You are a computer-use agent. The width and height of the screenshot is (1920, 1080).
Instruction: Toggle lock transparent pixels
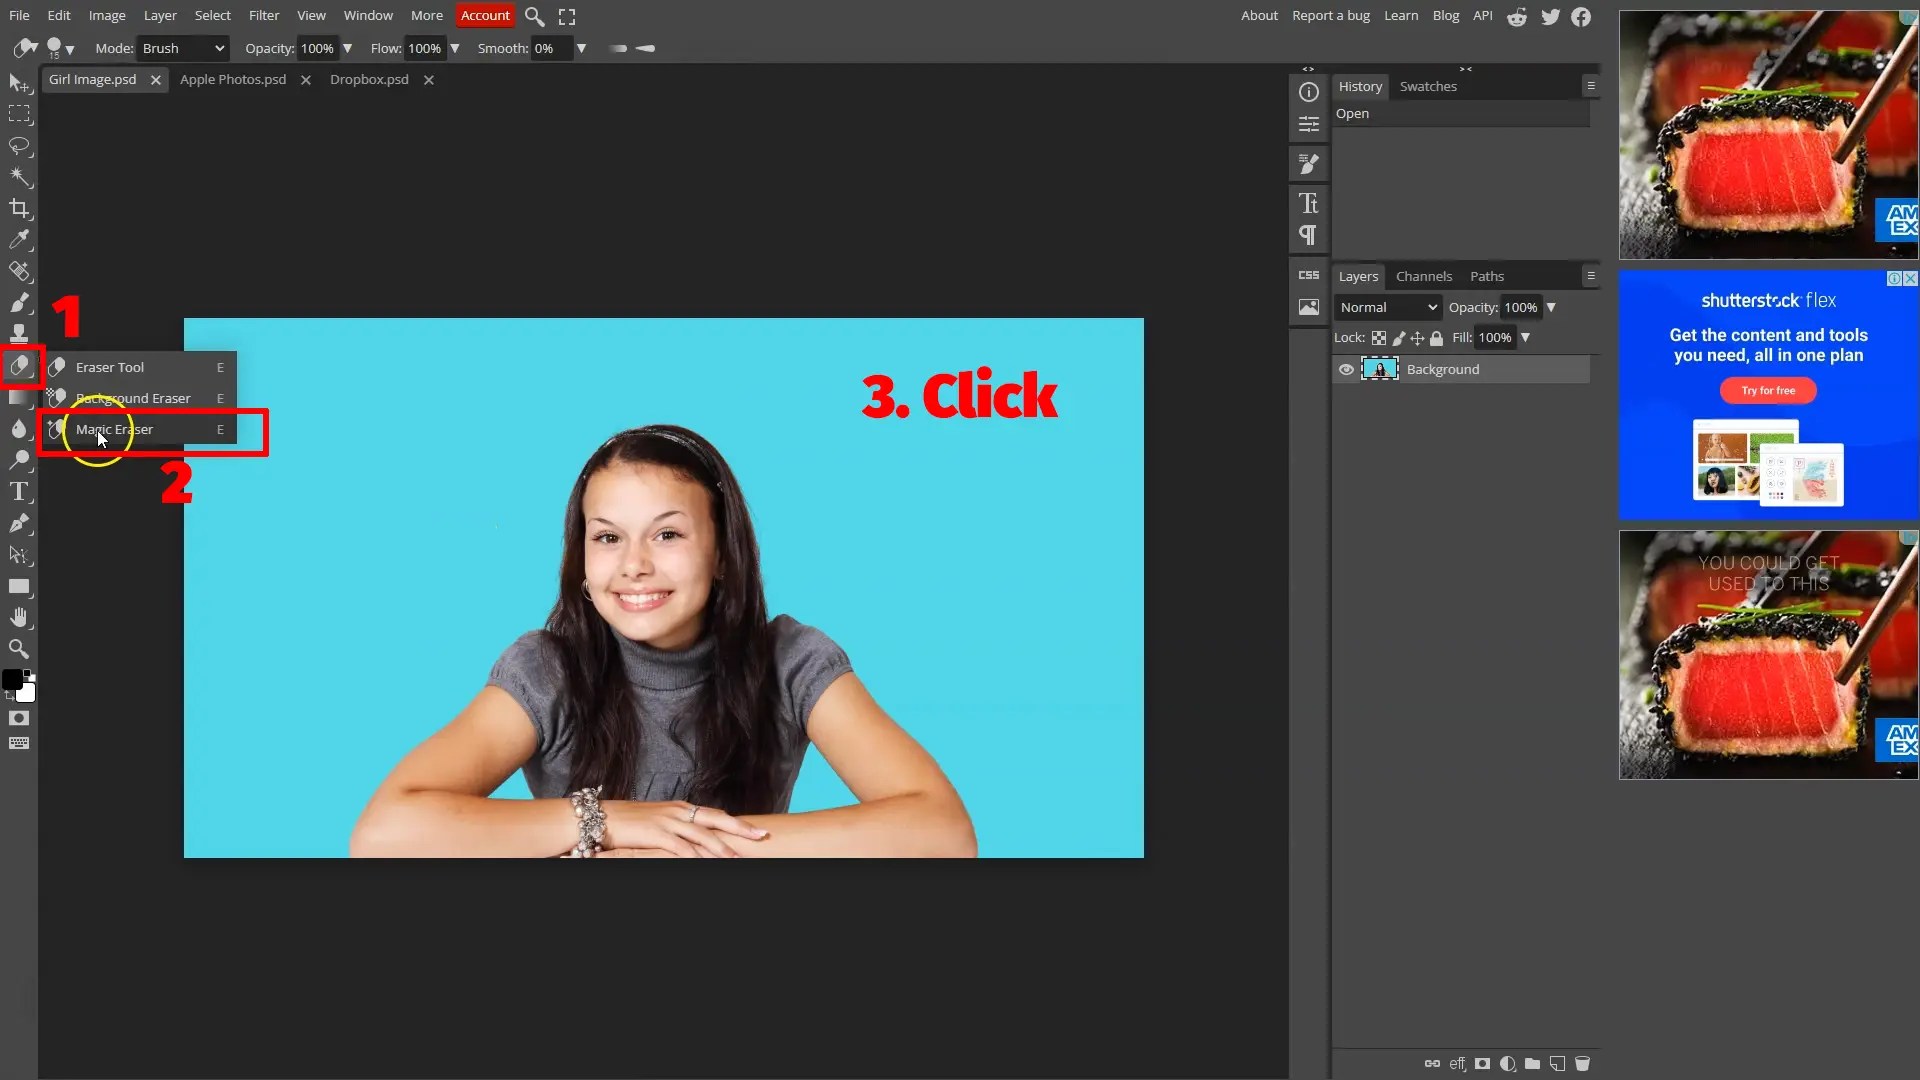coord(1379,338)
